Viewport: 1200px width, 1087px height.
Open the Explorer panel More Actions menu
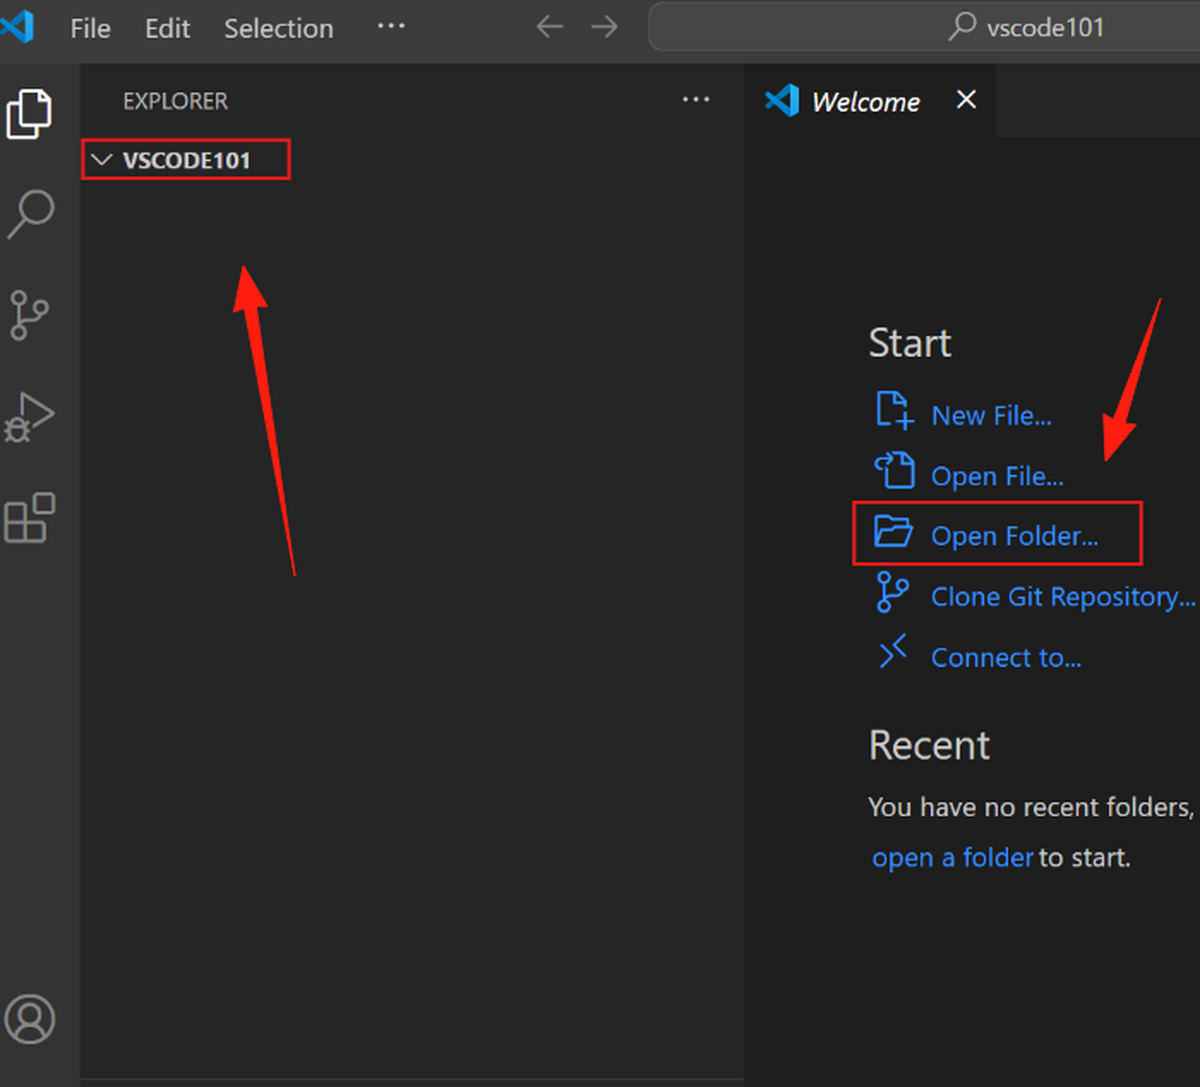tap(696, 100)
